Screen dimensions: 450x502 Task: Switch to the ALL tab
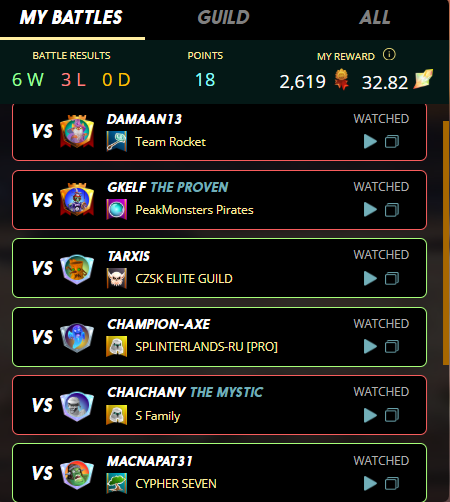pyautogui.click(x=375, y=17)
